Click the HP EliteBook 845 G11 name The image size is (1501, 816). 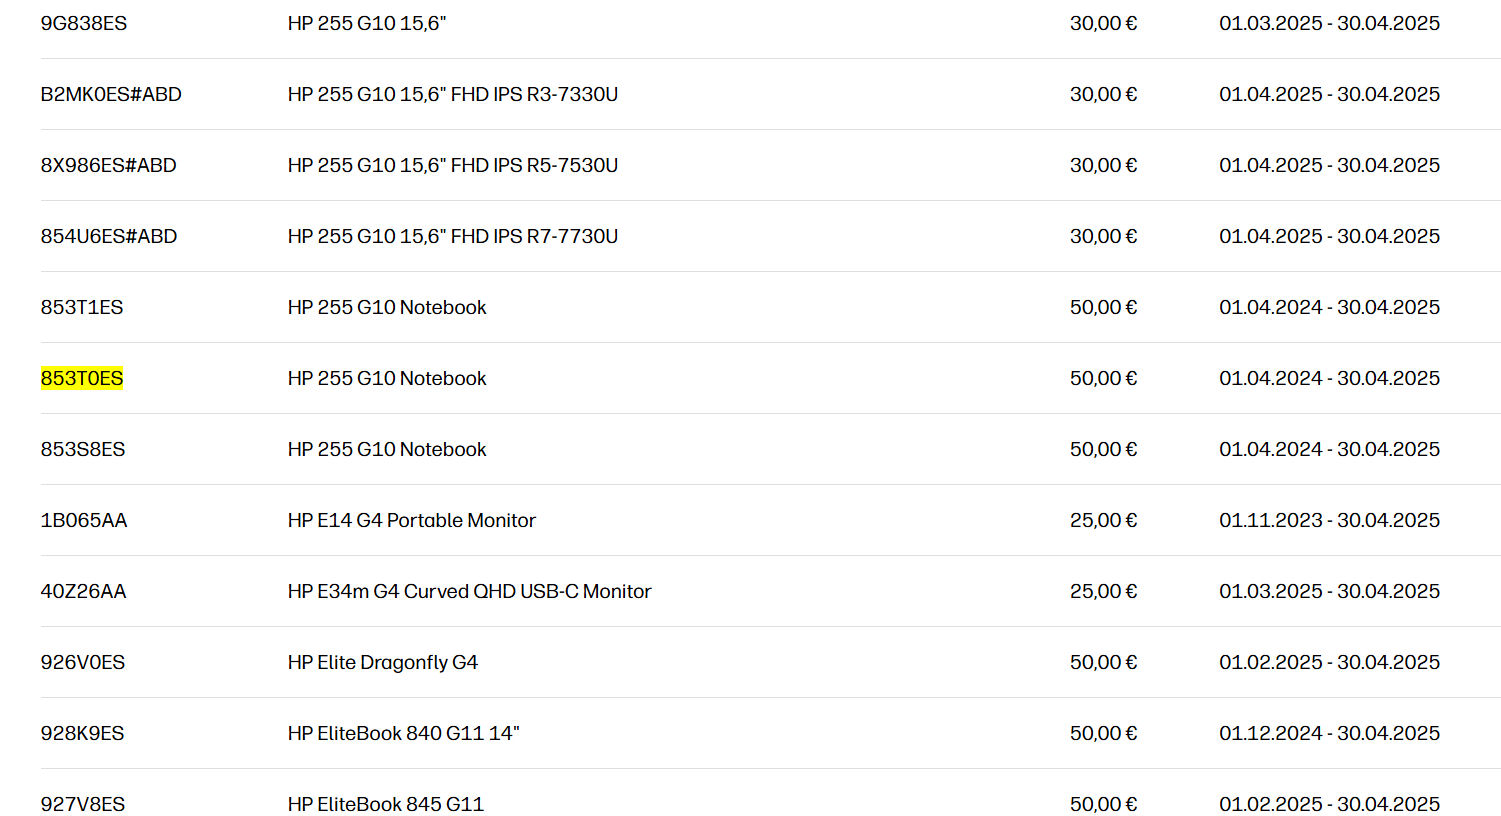385,804
